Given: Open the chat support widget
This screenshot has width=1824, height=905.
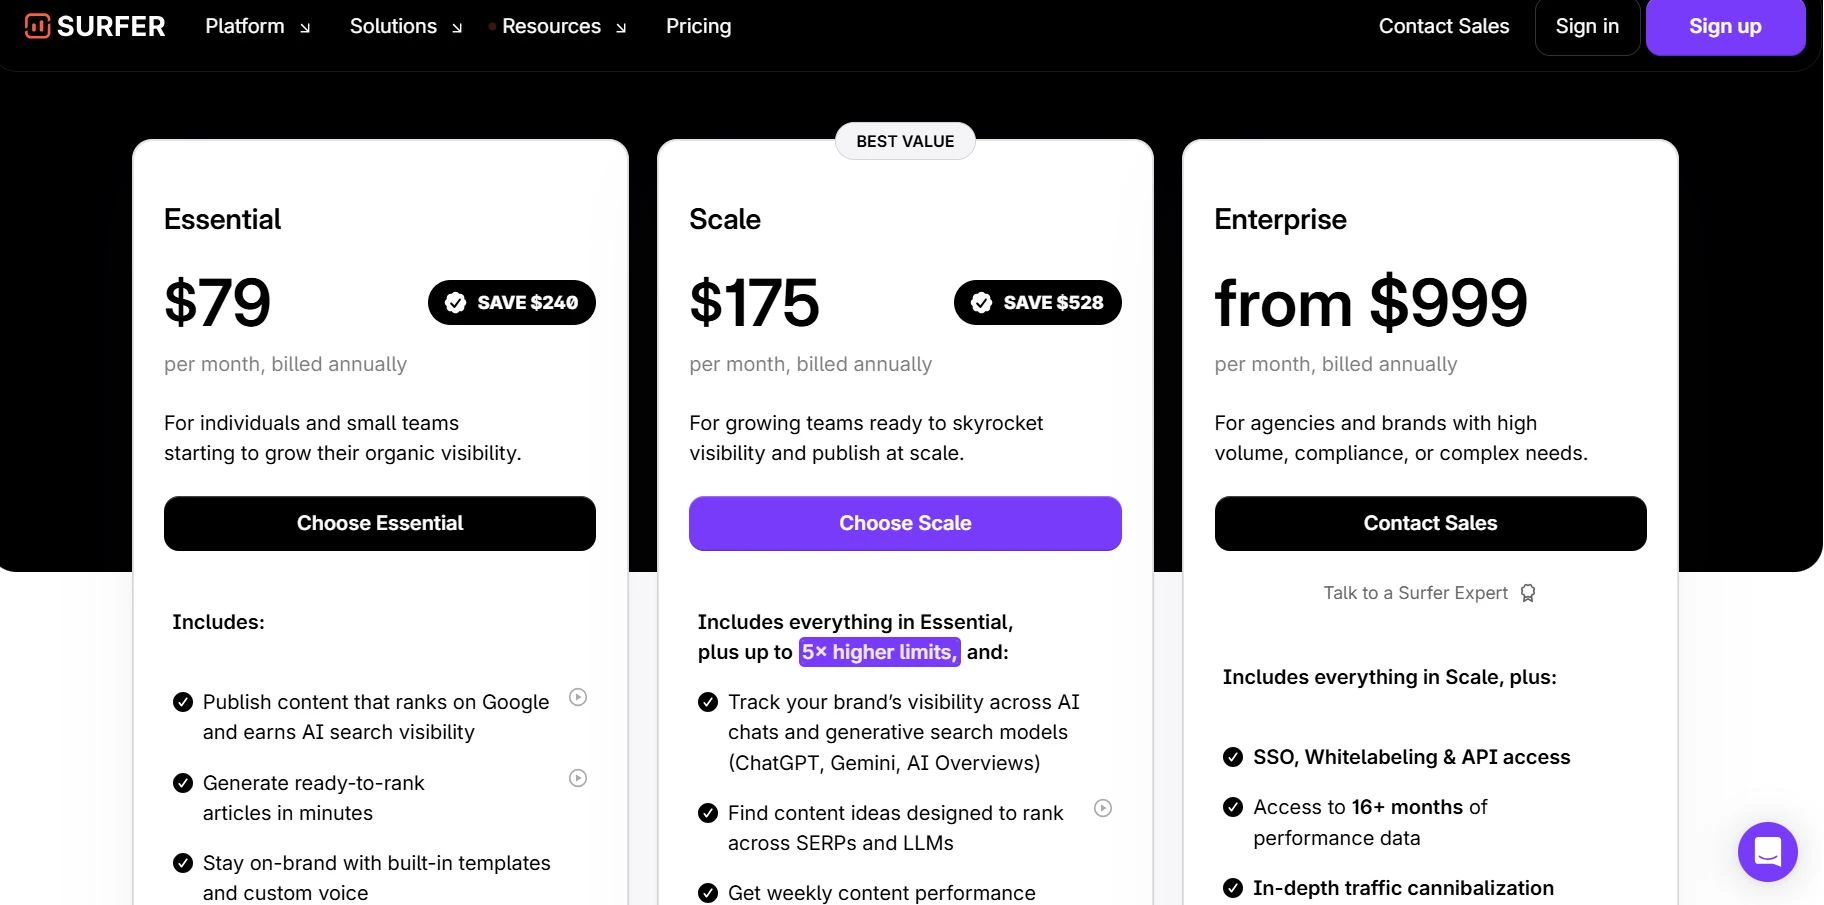Looking at the screenshot, I should click(1767, 851).
